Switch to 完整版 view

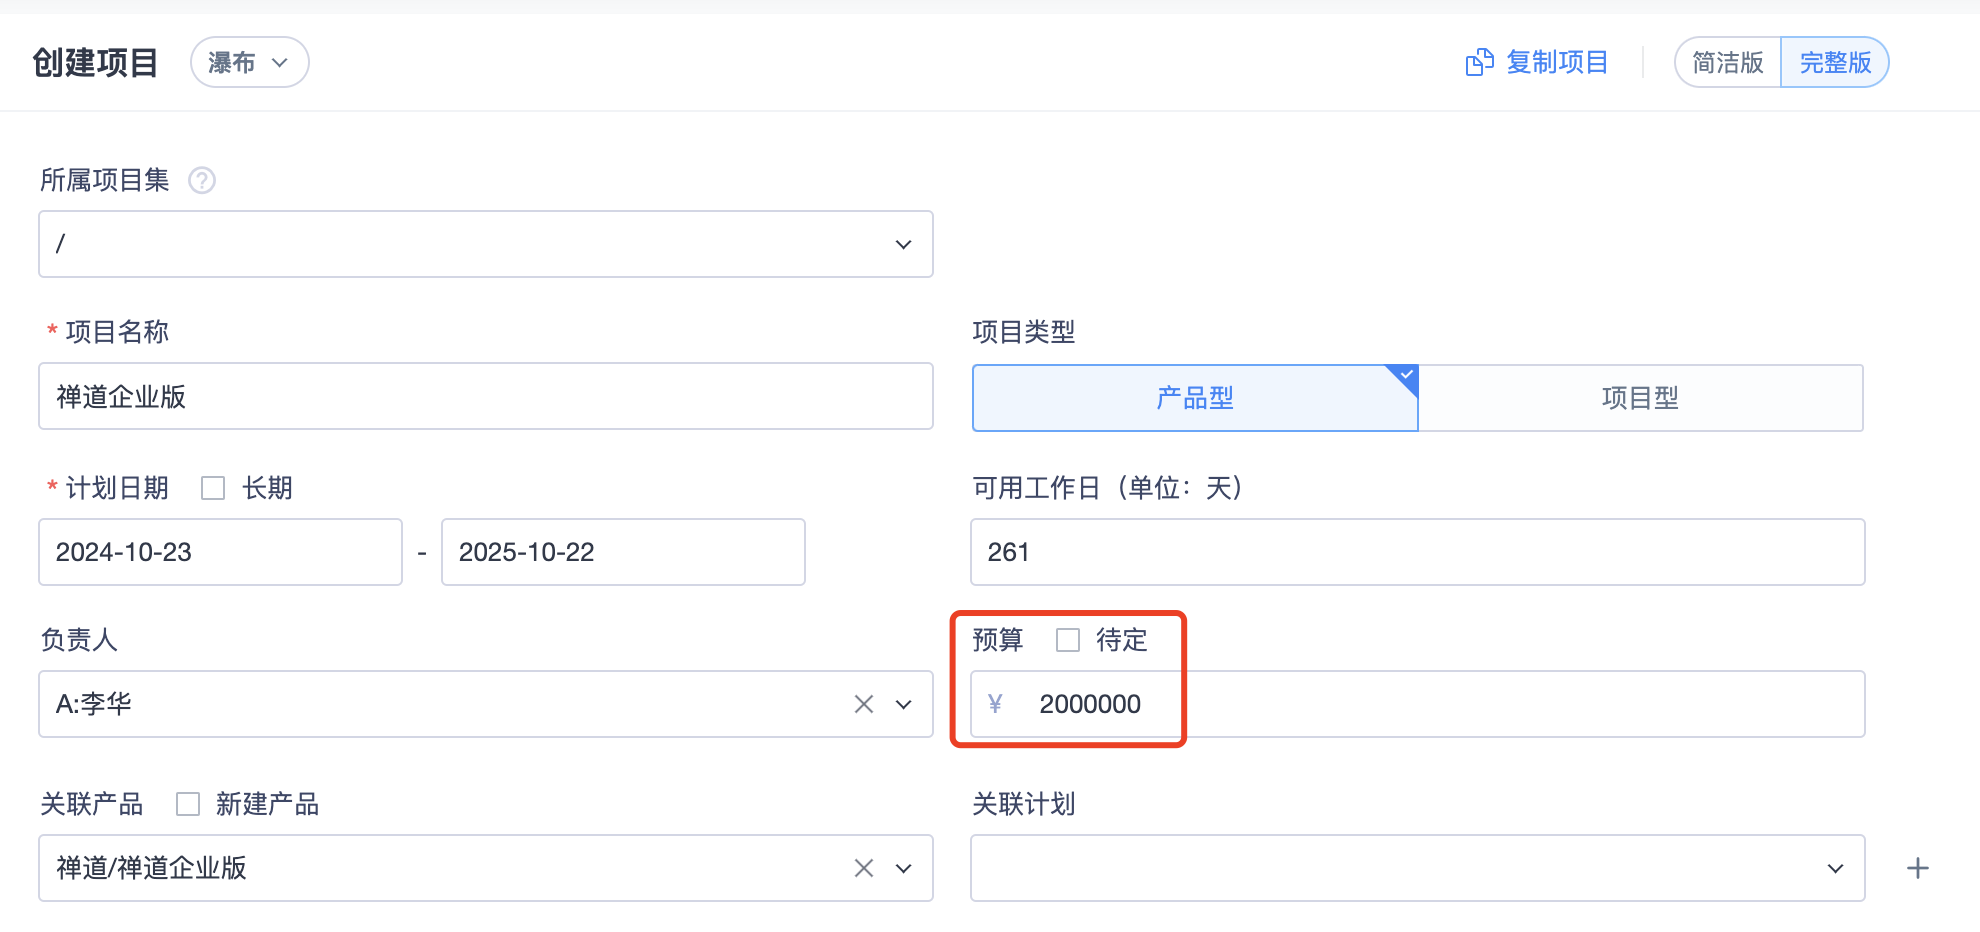tap(1835, 63)
